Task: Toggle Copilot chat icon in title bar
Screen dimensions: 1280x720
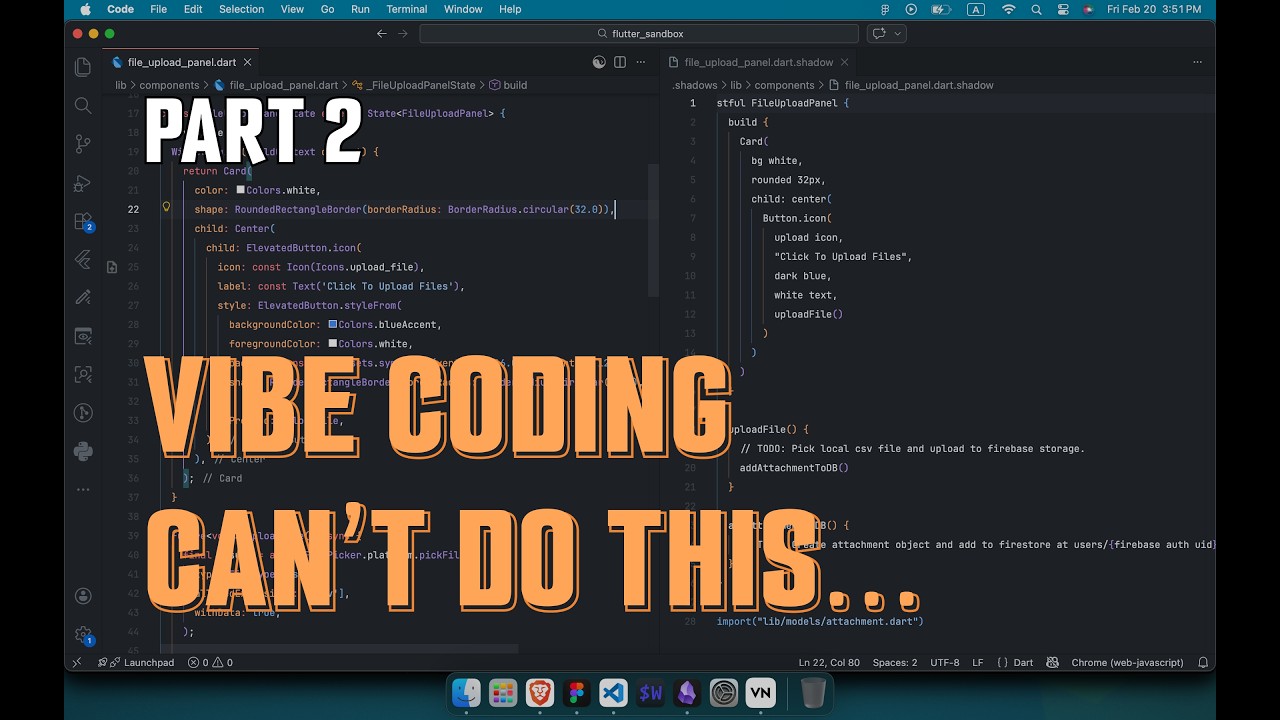Action: [879, 33]
